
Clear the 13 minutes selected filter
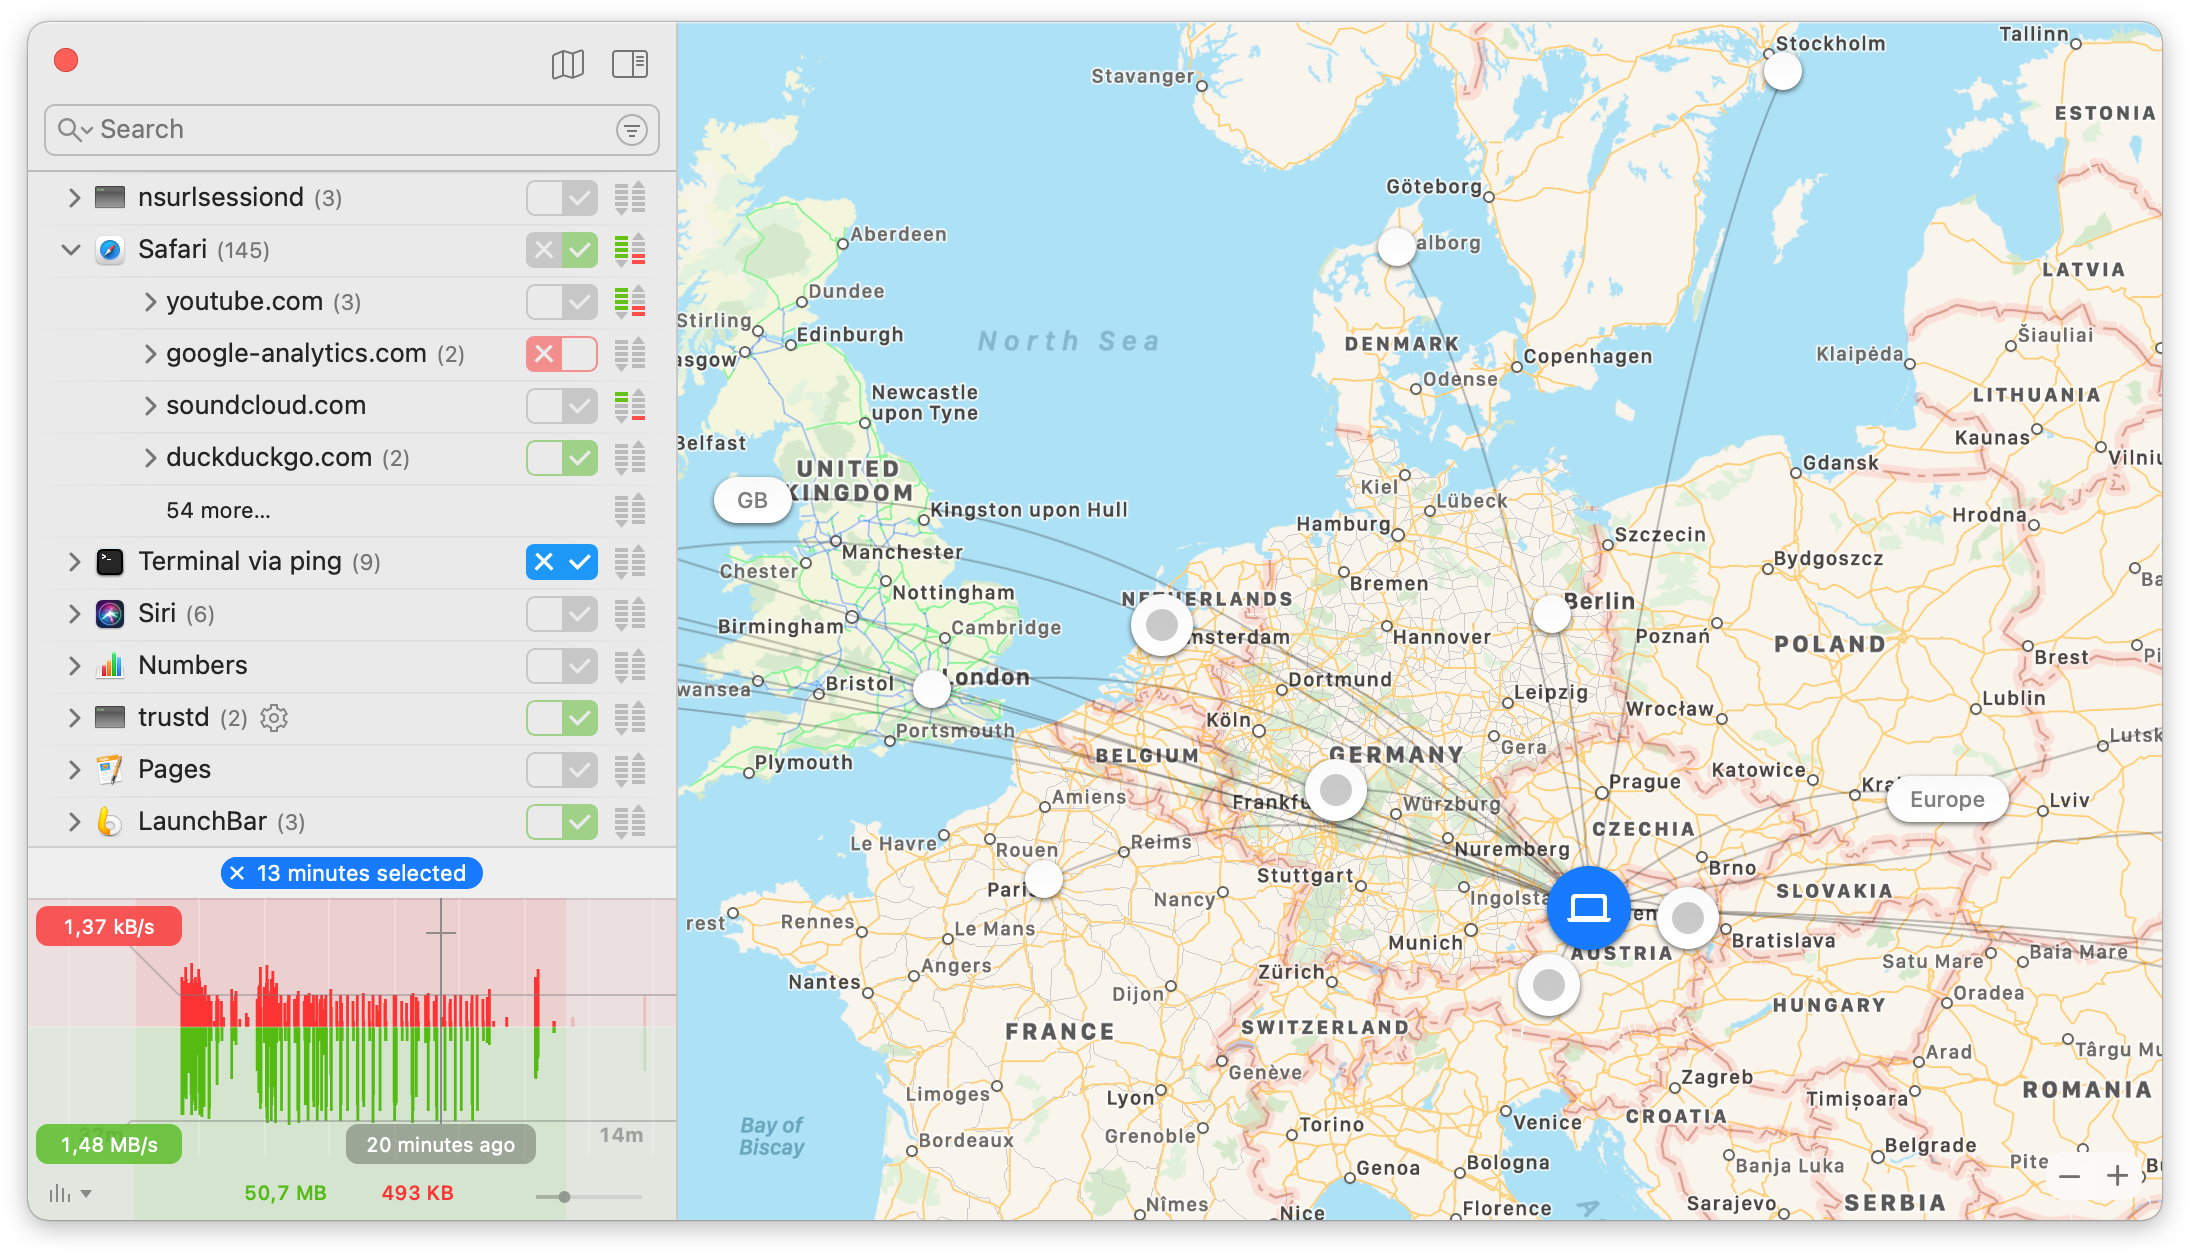tap(237, 873)
